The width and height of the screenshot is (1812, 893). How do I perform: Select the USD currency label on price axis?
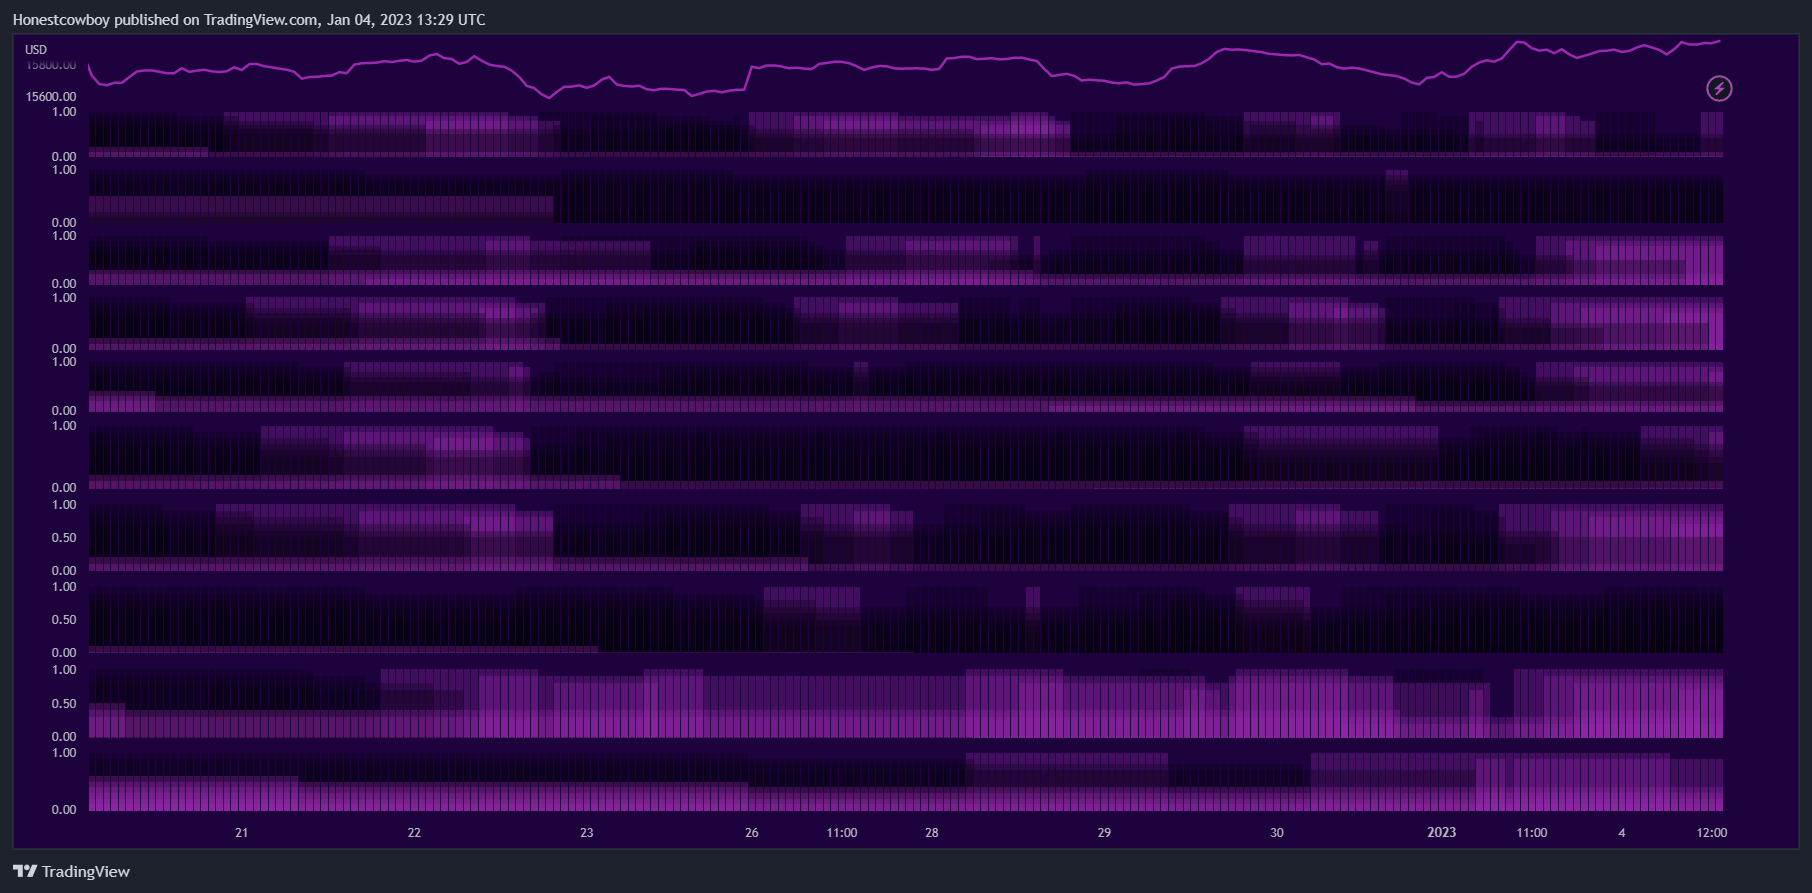tap(36, 50)
